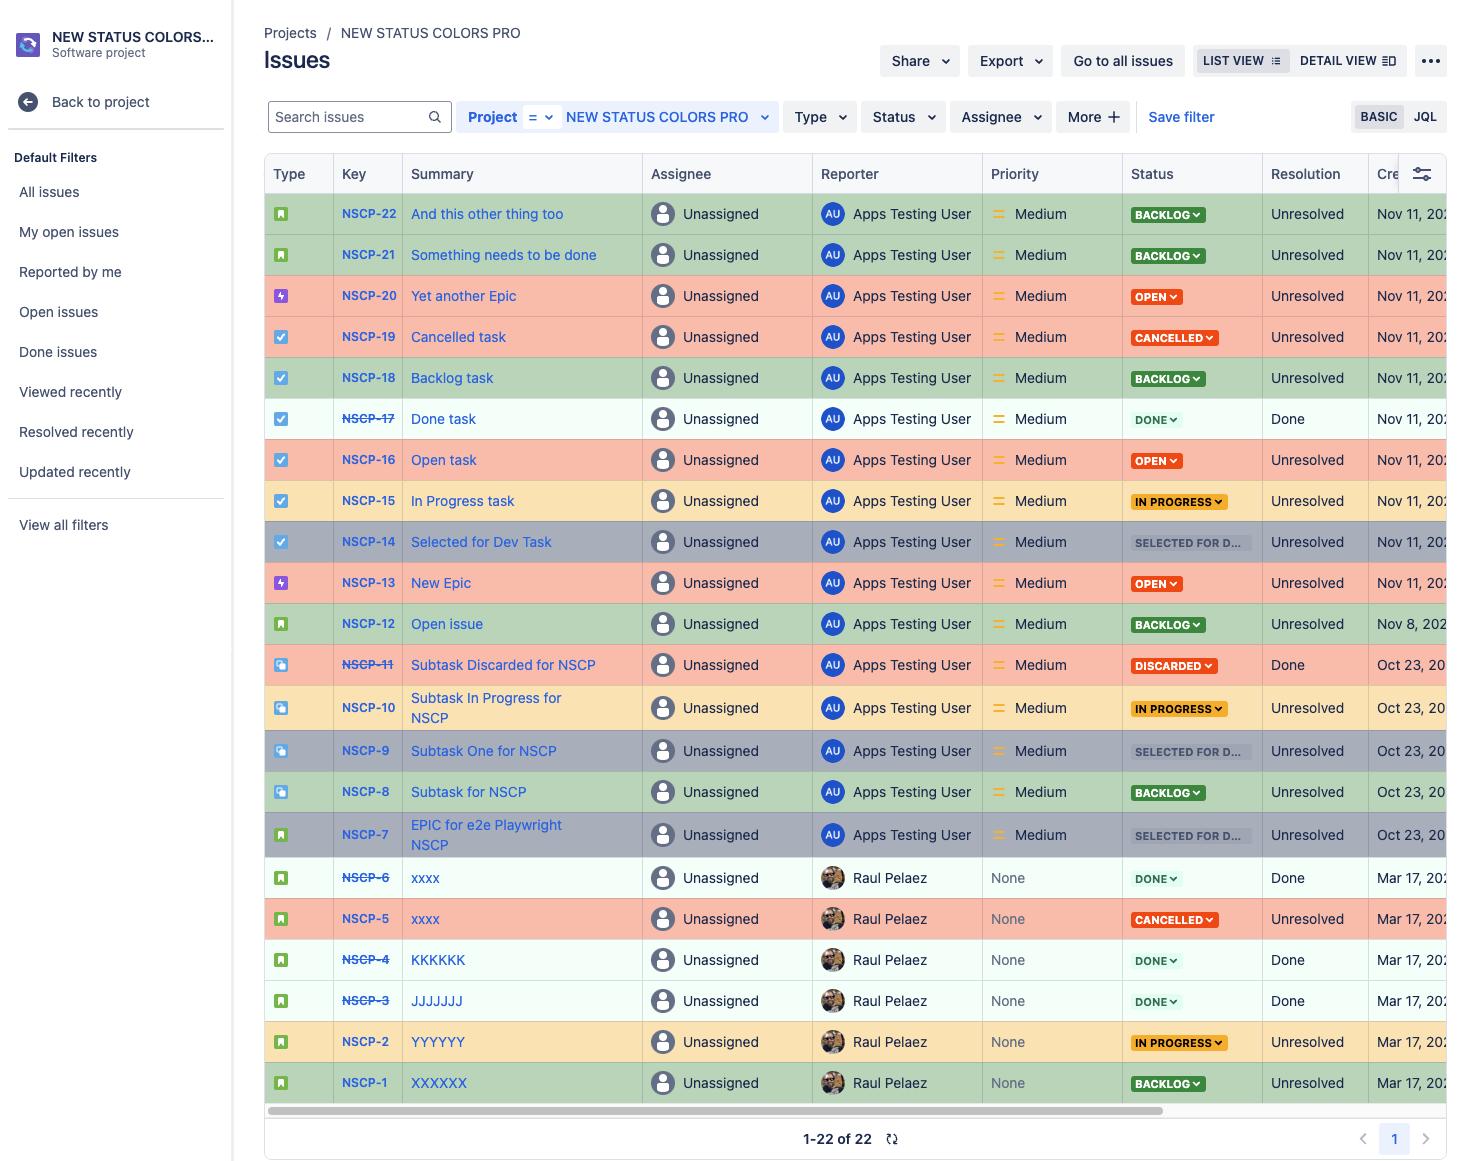This screenshot has height=1161, width=1463.
Task: Click the refresh icon beside 1-22 of 22
Action: coord(892,1139)
